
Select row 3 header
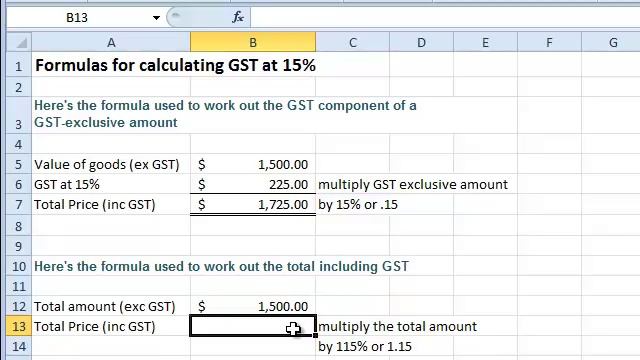(x=19, y=115)
